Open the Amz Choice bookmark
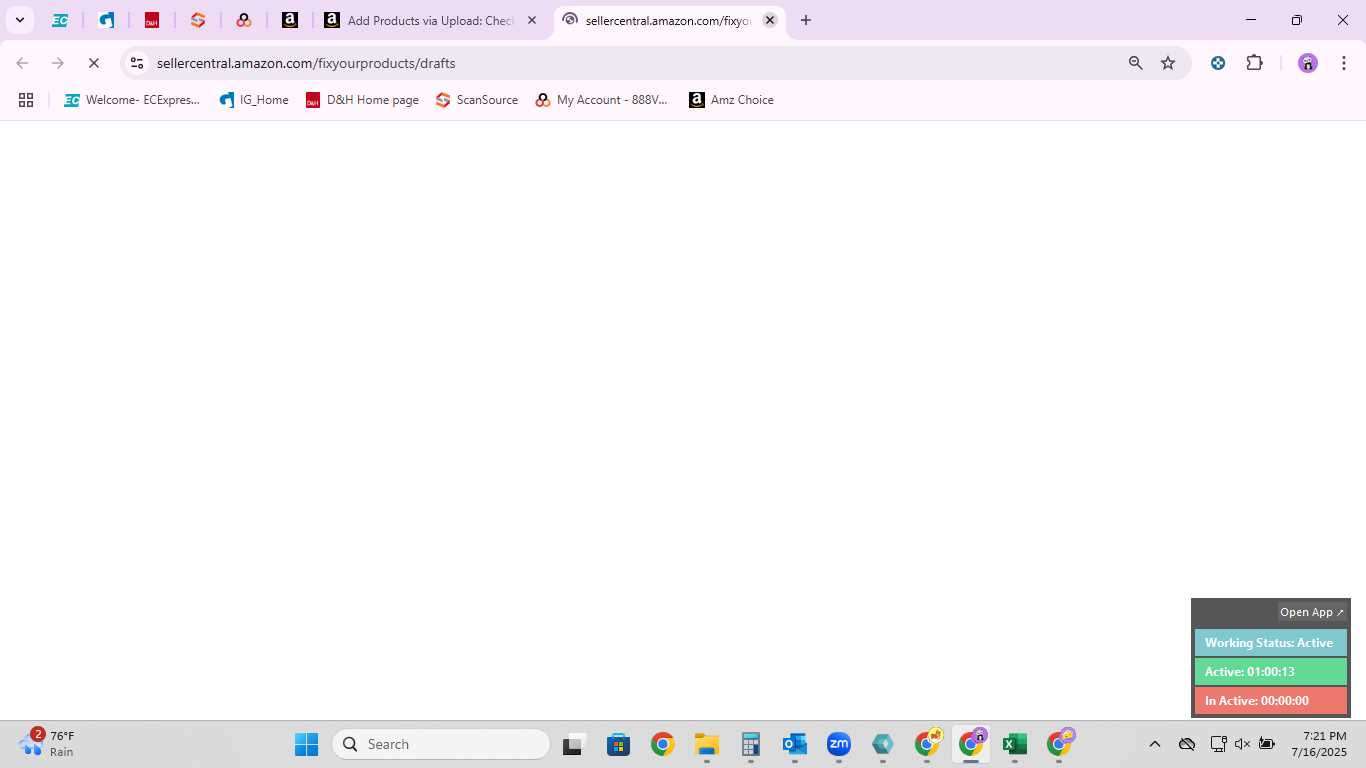 tap(731, 100)
